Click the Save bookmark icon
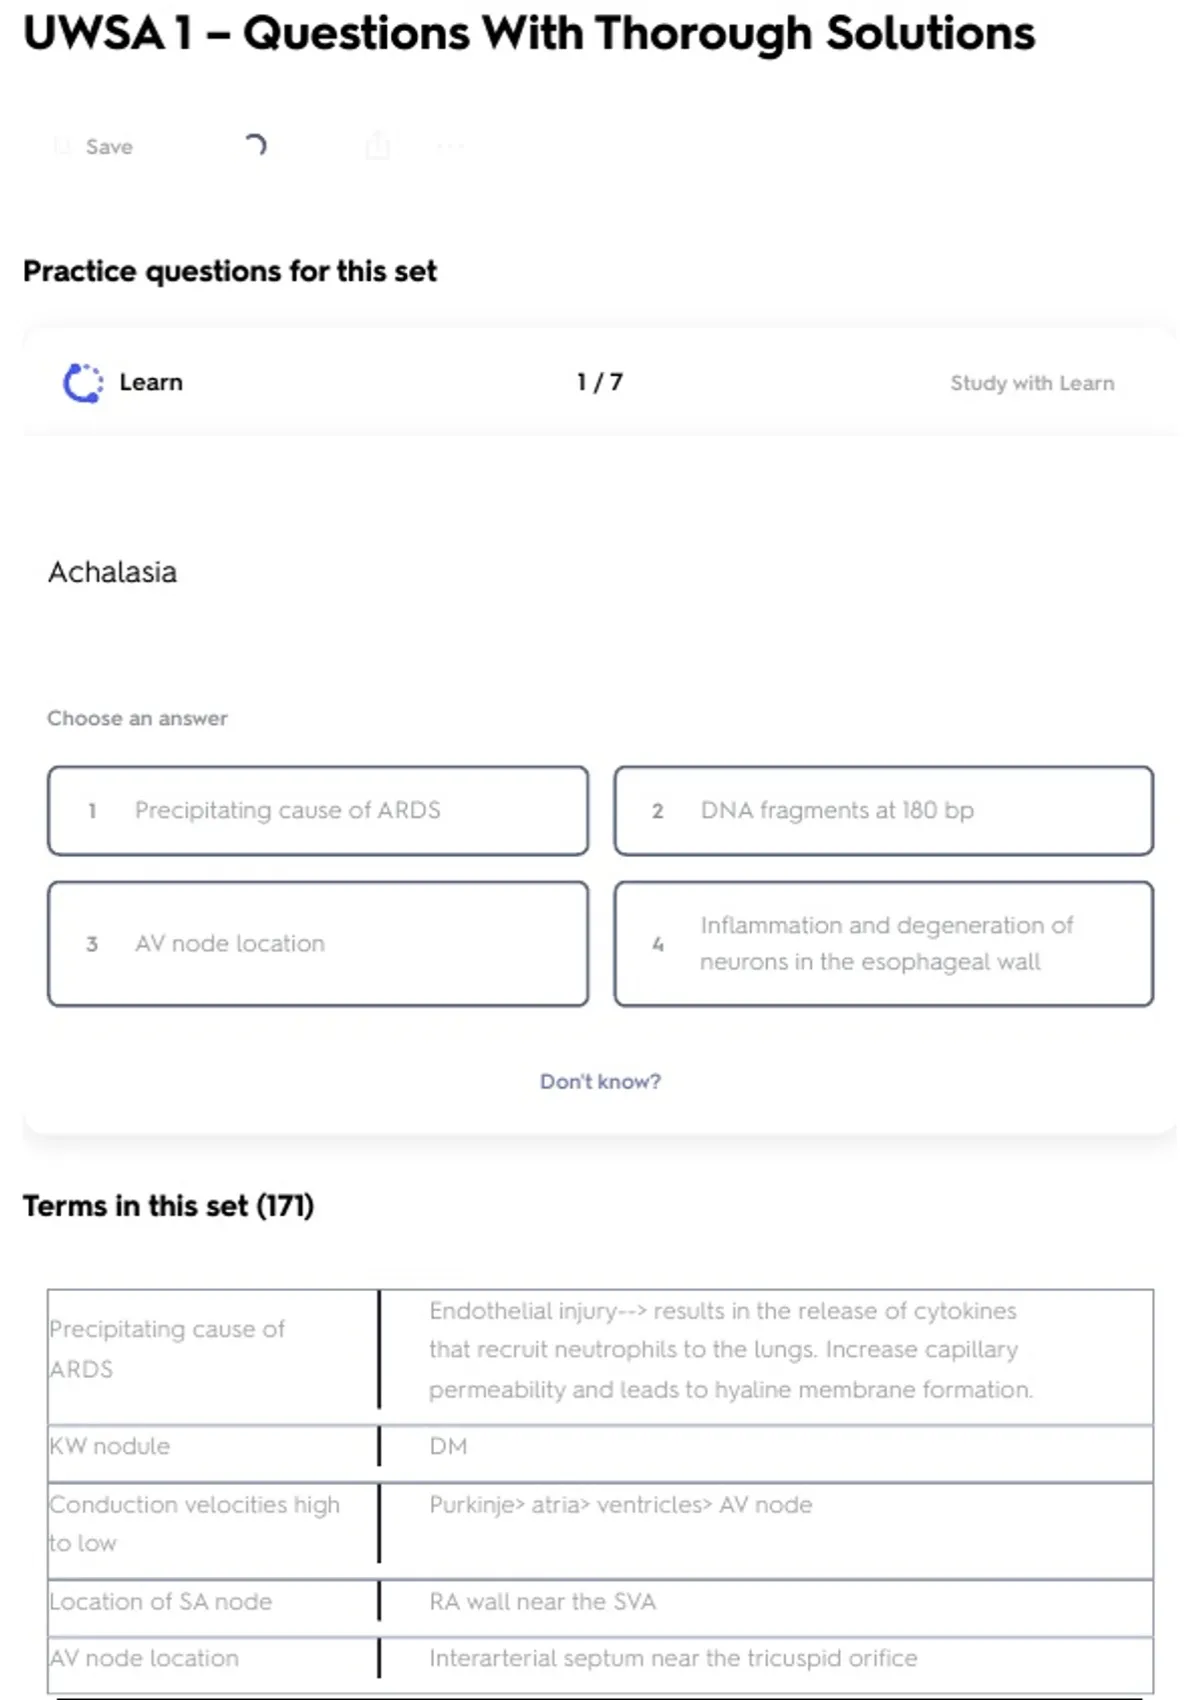Screen dimensions: 1200x1700 (x=62, y=147)
